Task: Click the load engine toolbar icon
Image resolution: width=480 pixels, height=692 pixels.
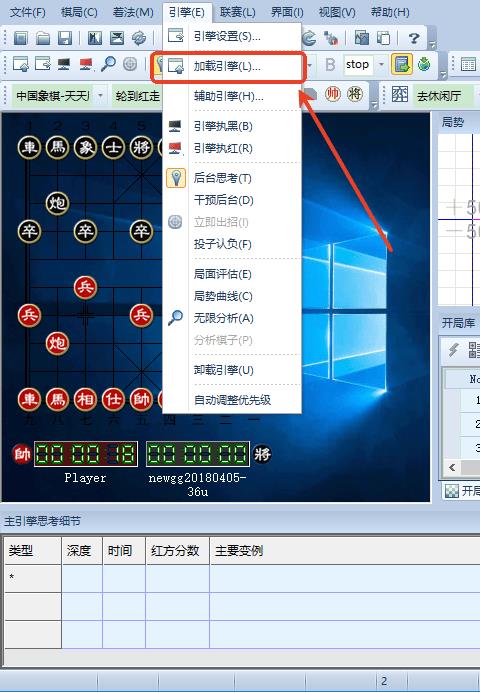Action: click(20, 64)
